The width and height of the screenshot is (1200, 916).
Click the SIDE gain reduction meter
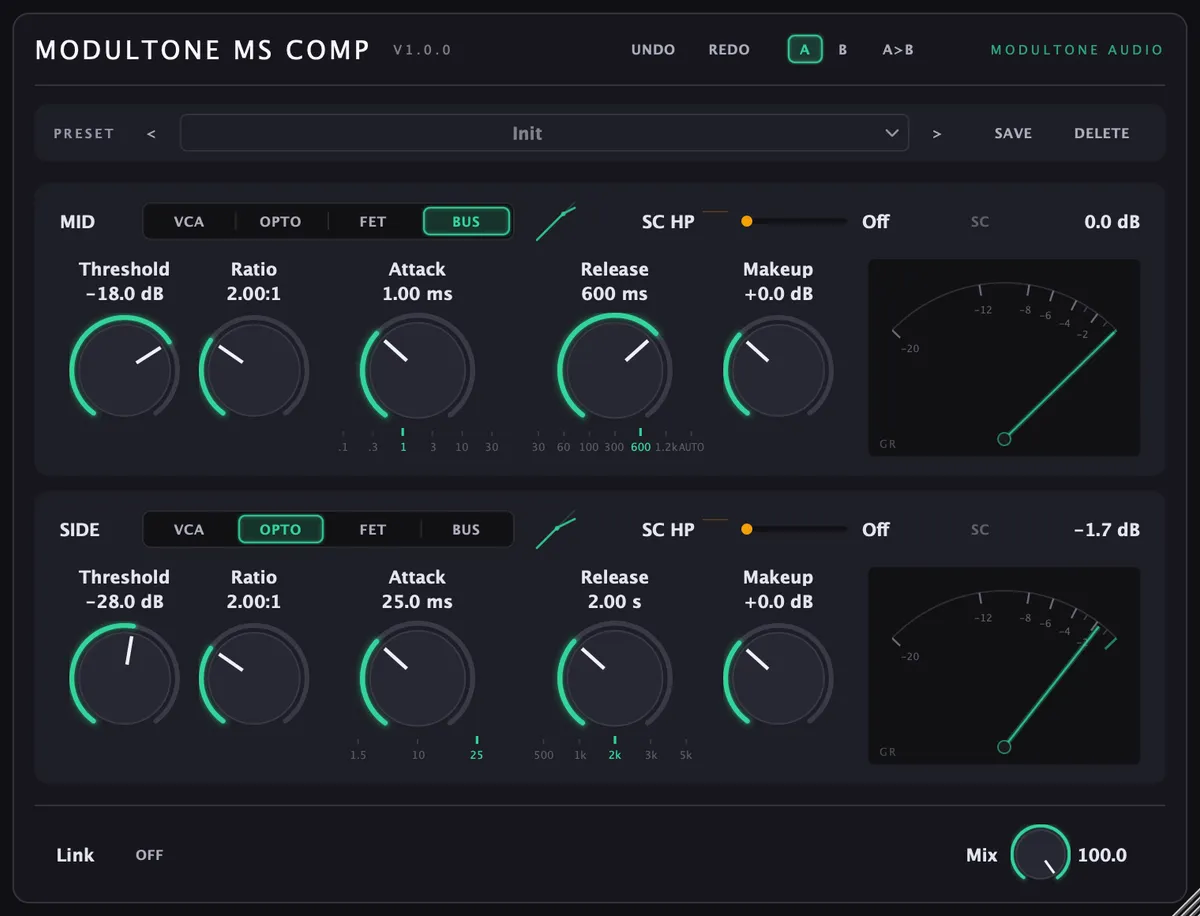click(1004, 666)
